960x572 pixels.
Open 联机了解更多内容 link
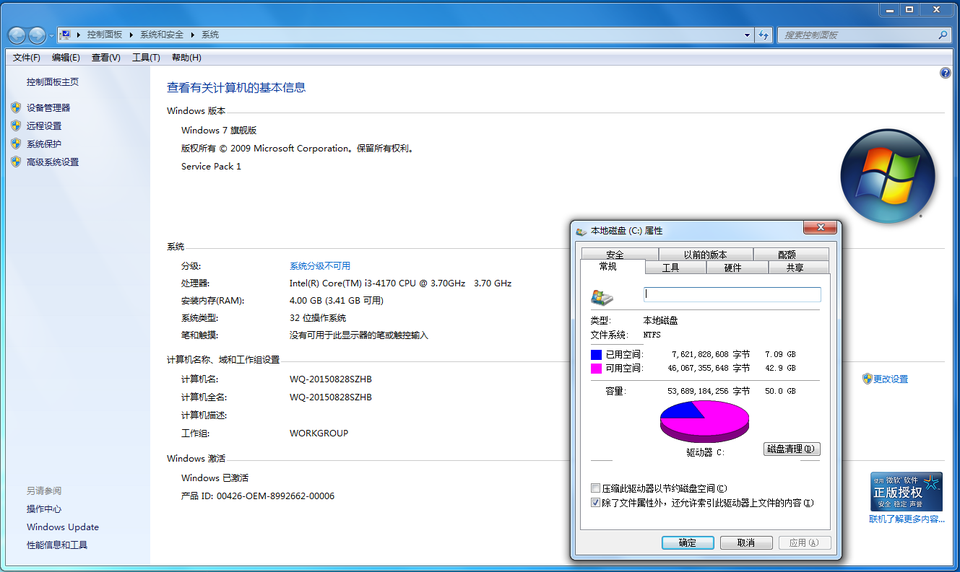[906, 519]
